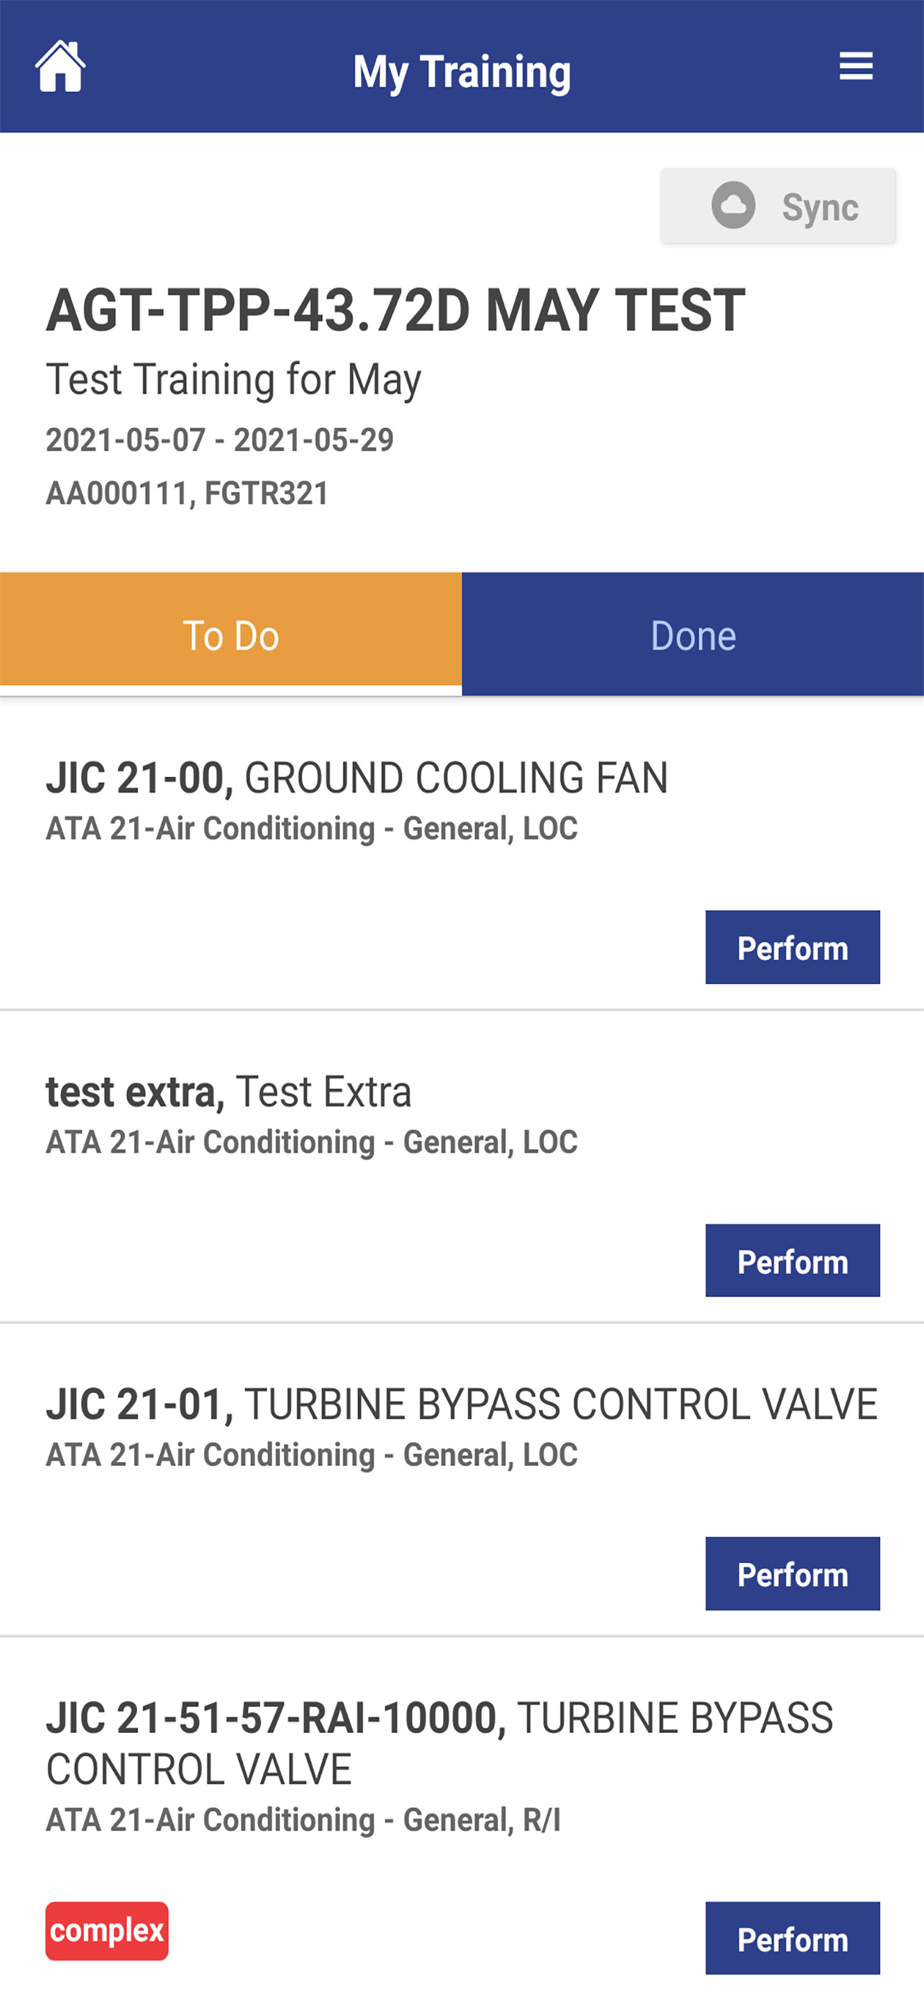Image resolution: width=924 pixels, height=2000 pixels.
Task: Click Perform for the Test Extra task
Action: pyautogui.click(x=792, y=1261)
